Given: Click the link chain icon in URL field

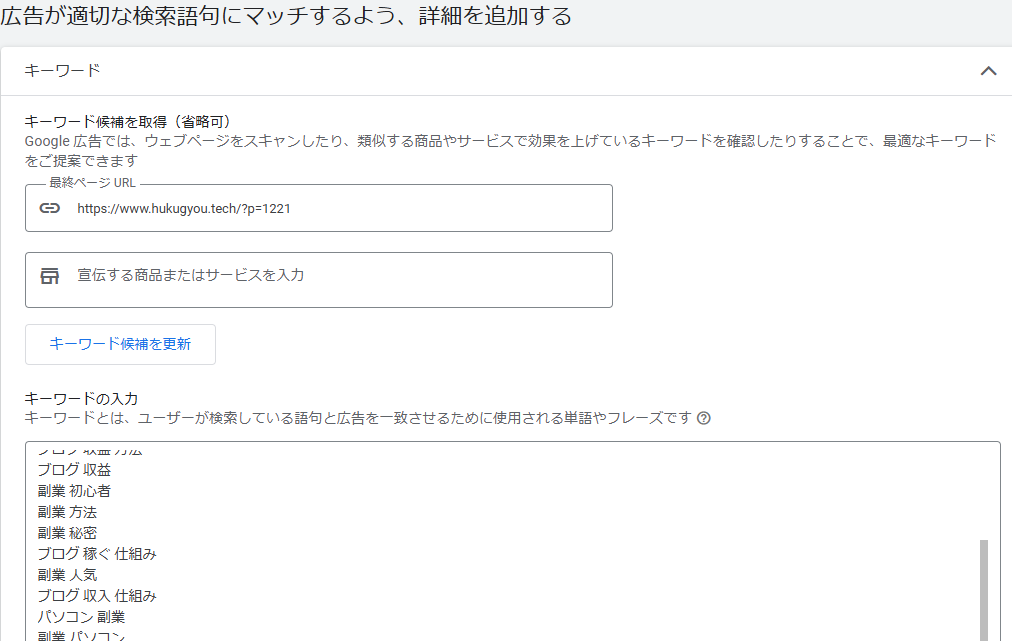Looking at the screenshot, I should click(50, 209).
